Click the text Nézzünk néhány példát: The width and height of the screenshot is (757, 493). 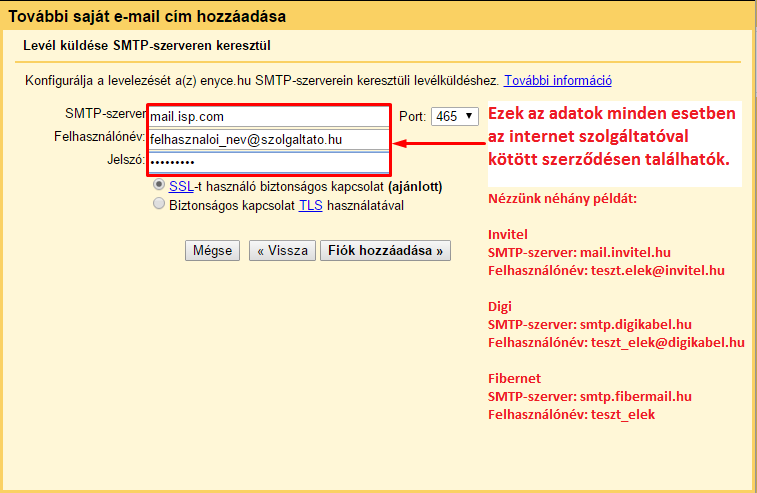(562, 198)
